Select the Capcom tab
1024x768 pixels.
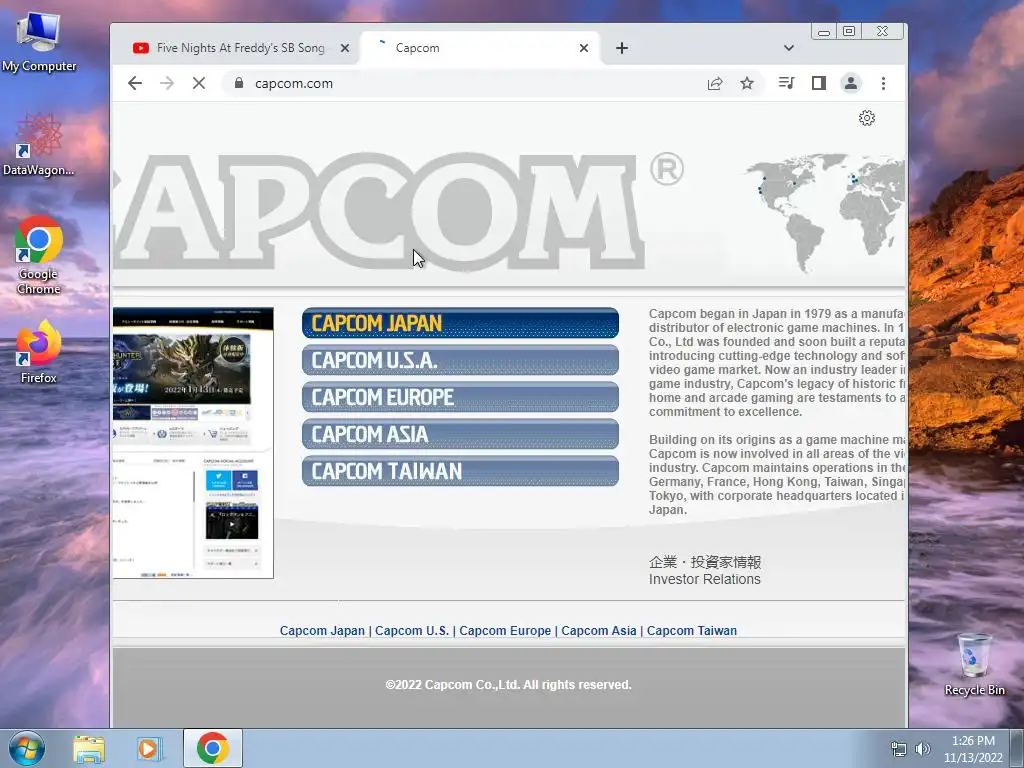coord(480,48)
